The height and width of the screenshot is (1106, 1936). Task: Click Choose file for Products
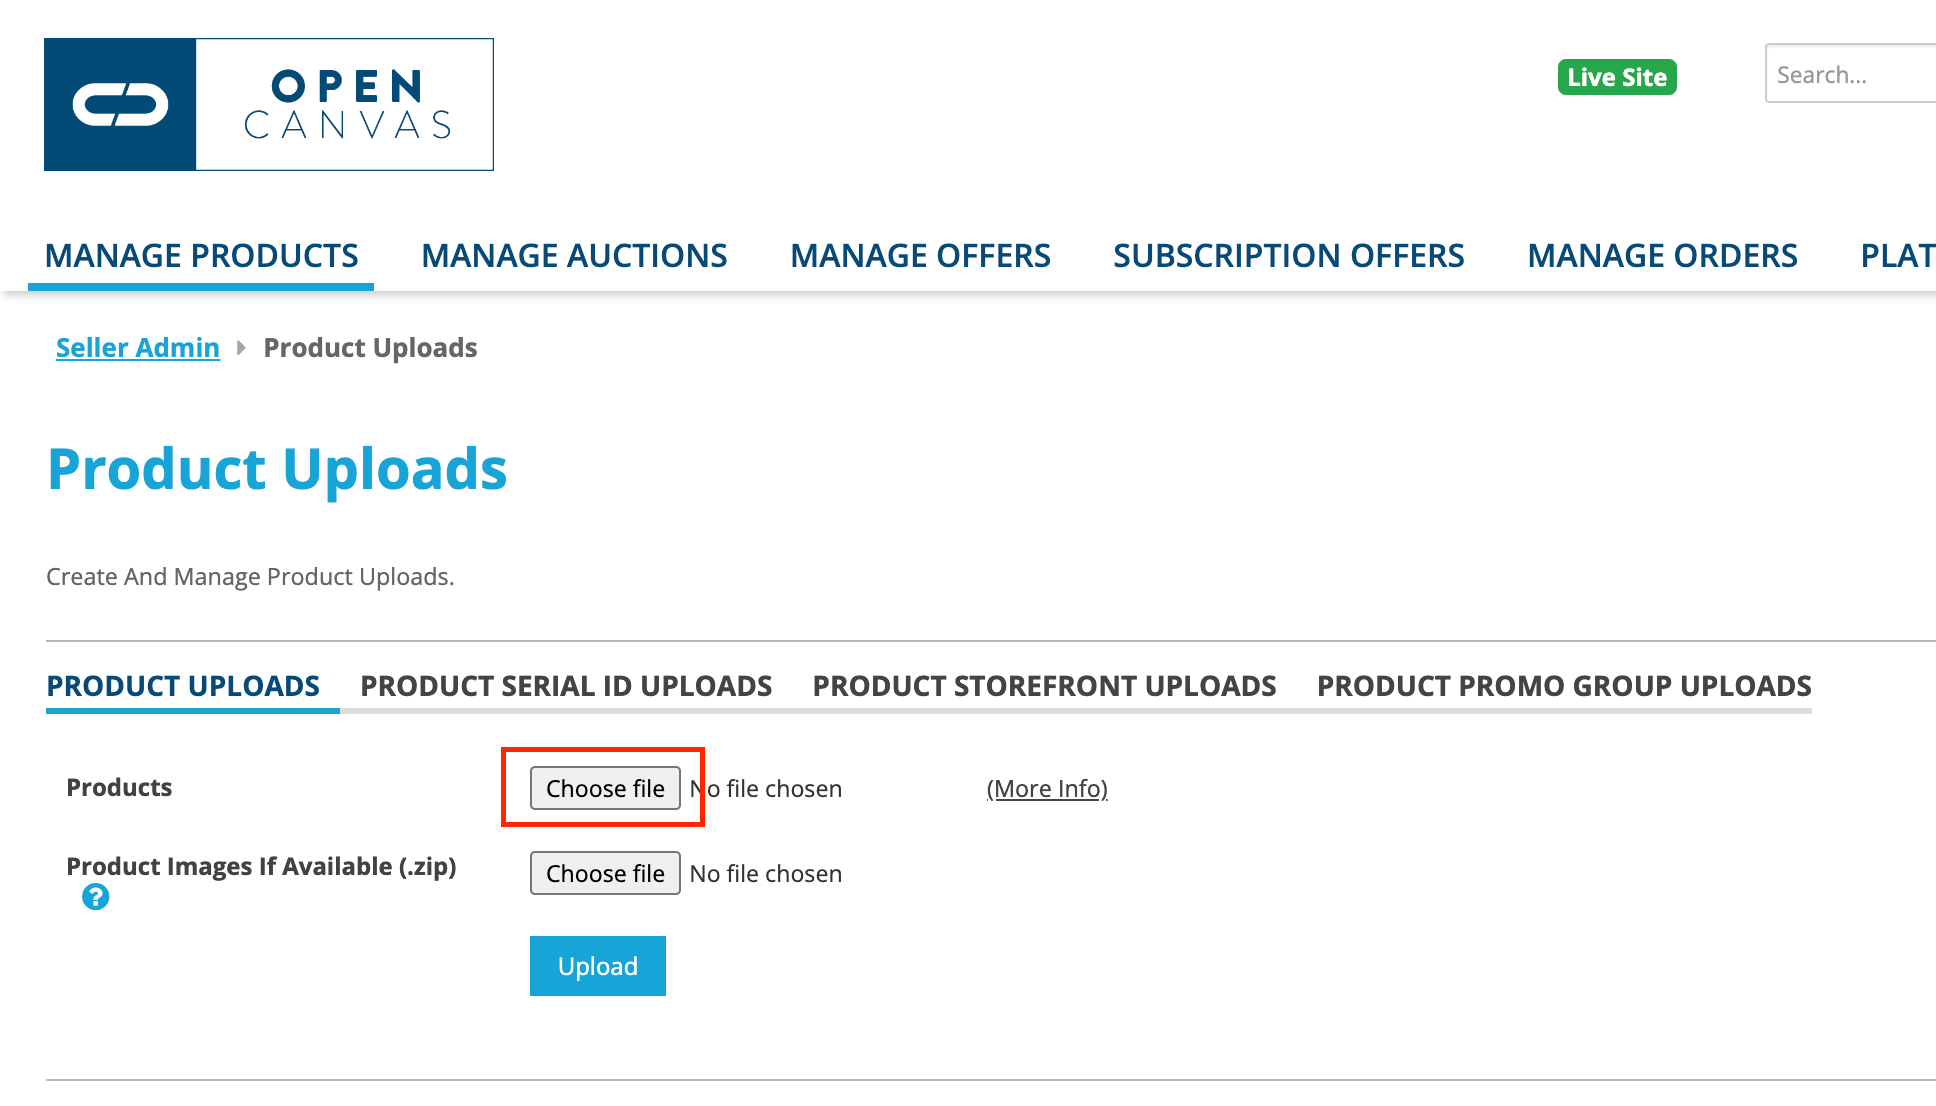click(x=605, y=789)
